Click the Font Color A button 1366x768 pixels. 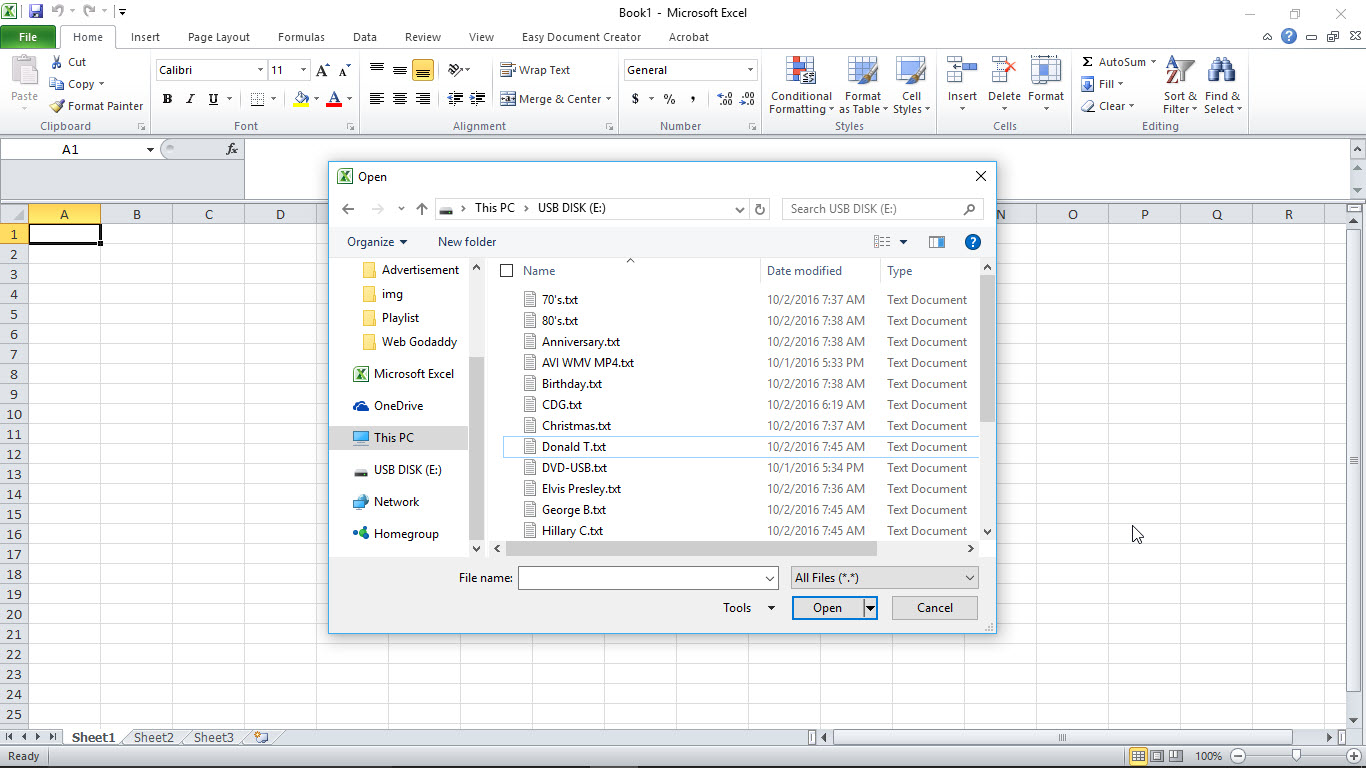(334, 99)
